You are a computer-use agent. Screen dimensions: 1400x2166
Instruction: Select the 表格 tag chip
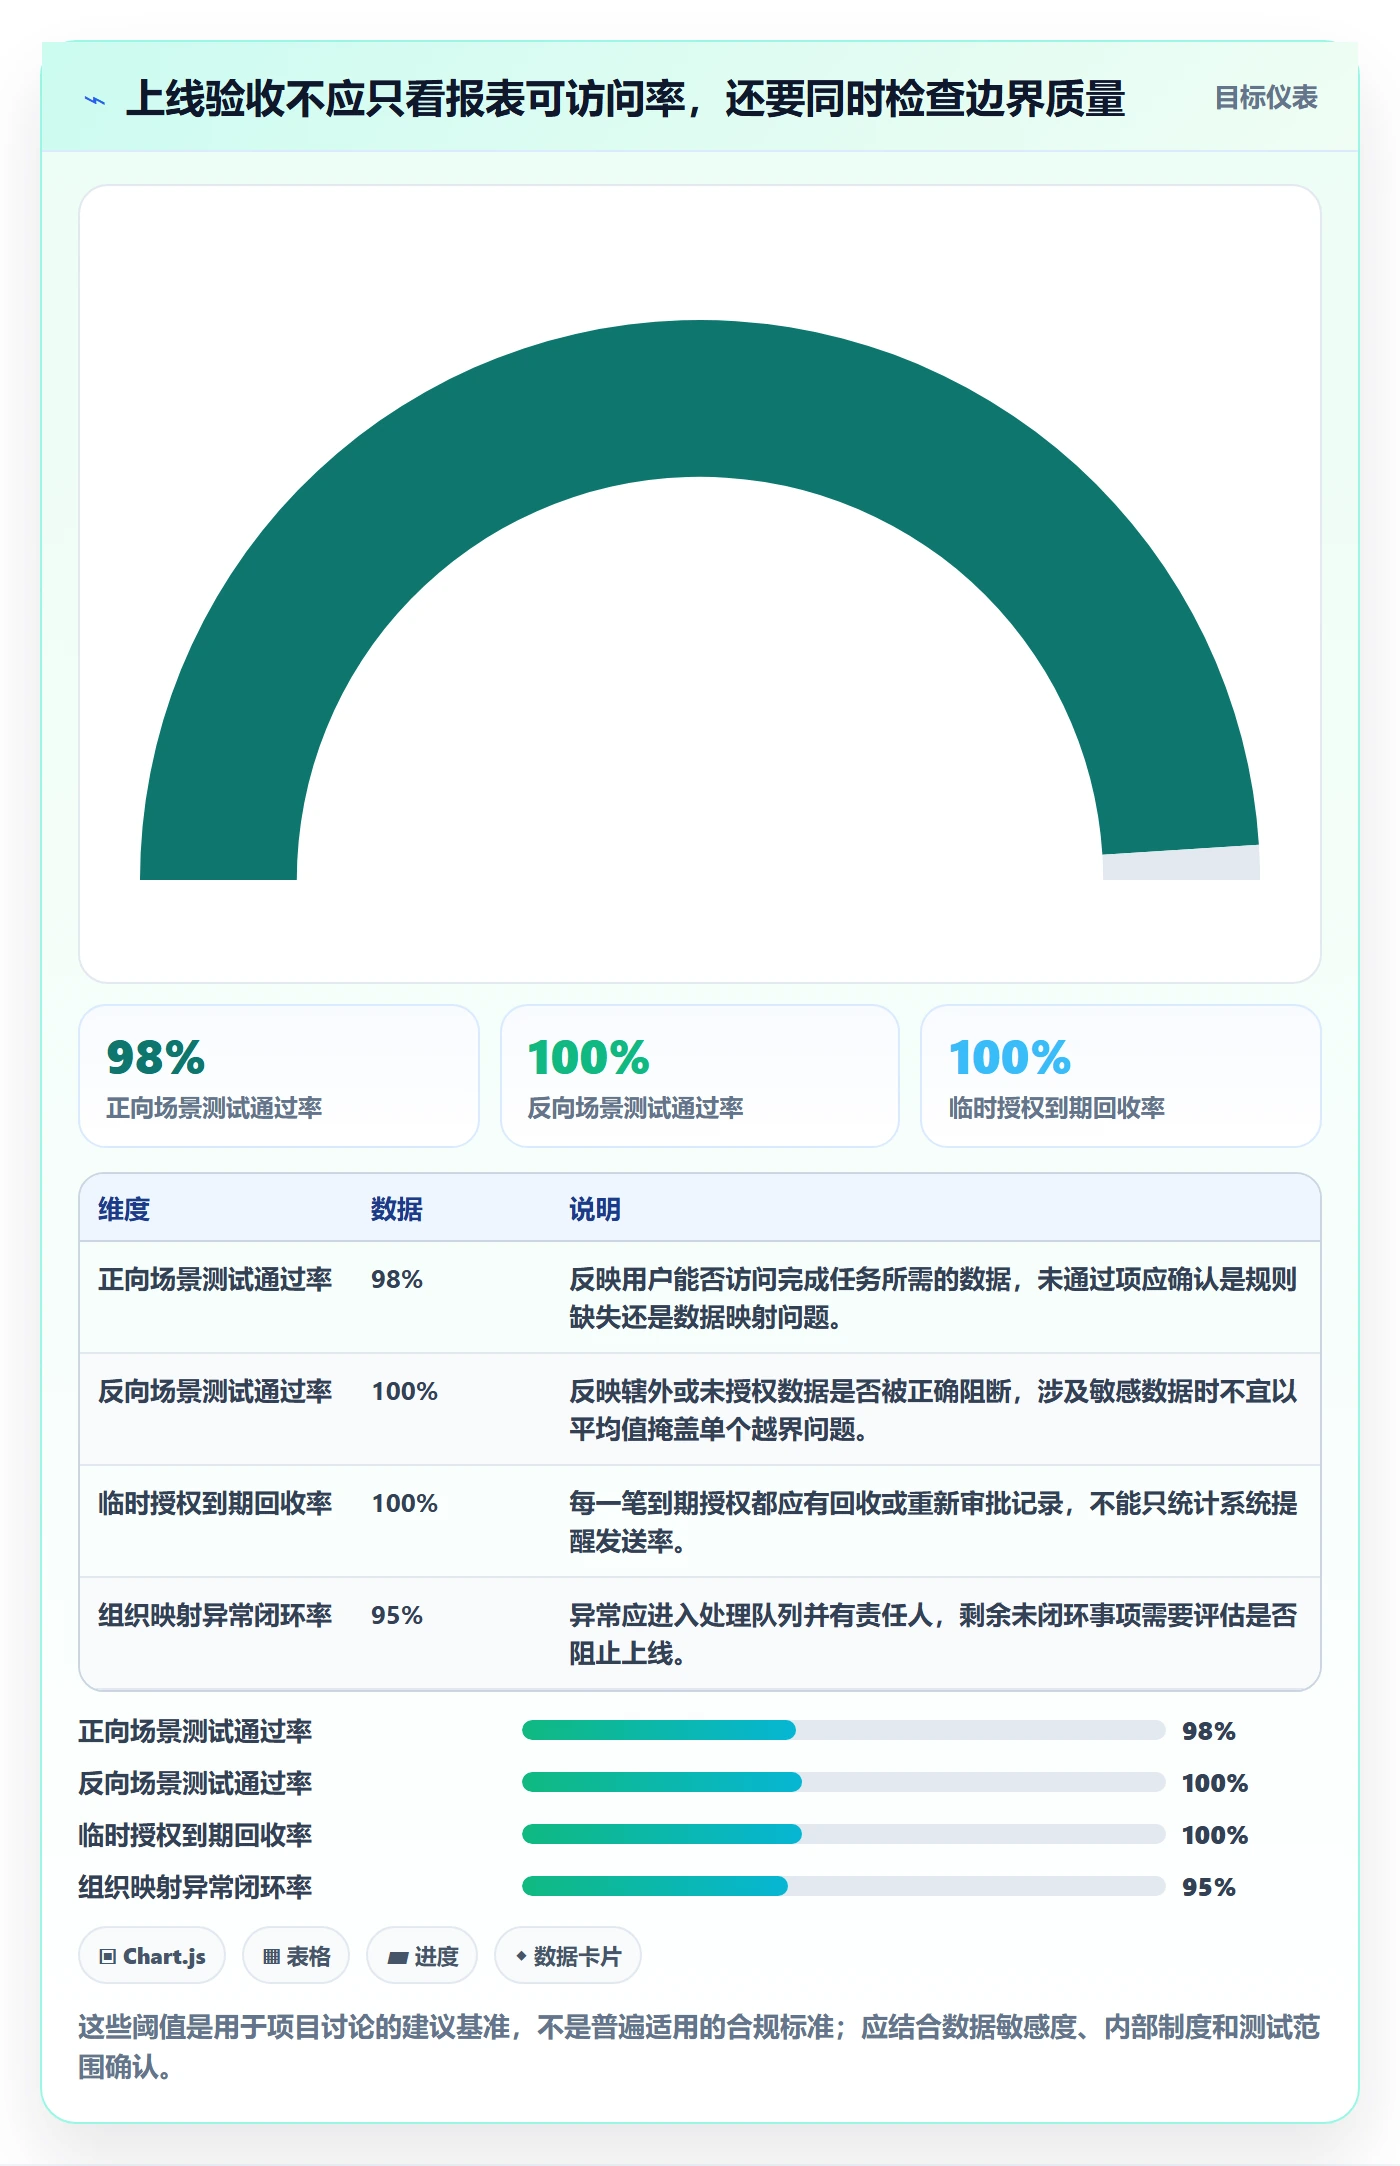[x=296, y=1955]
